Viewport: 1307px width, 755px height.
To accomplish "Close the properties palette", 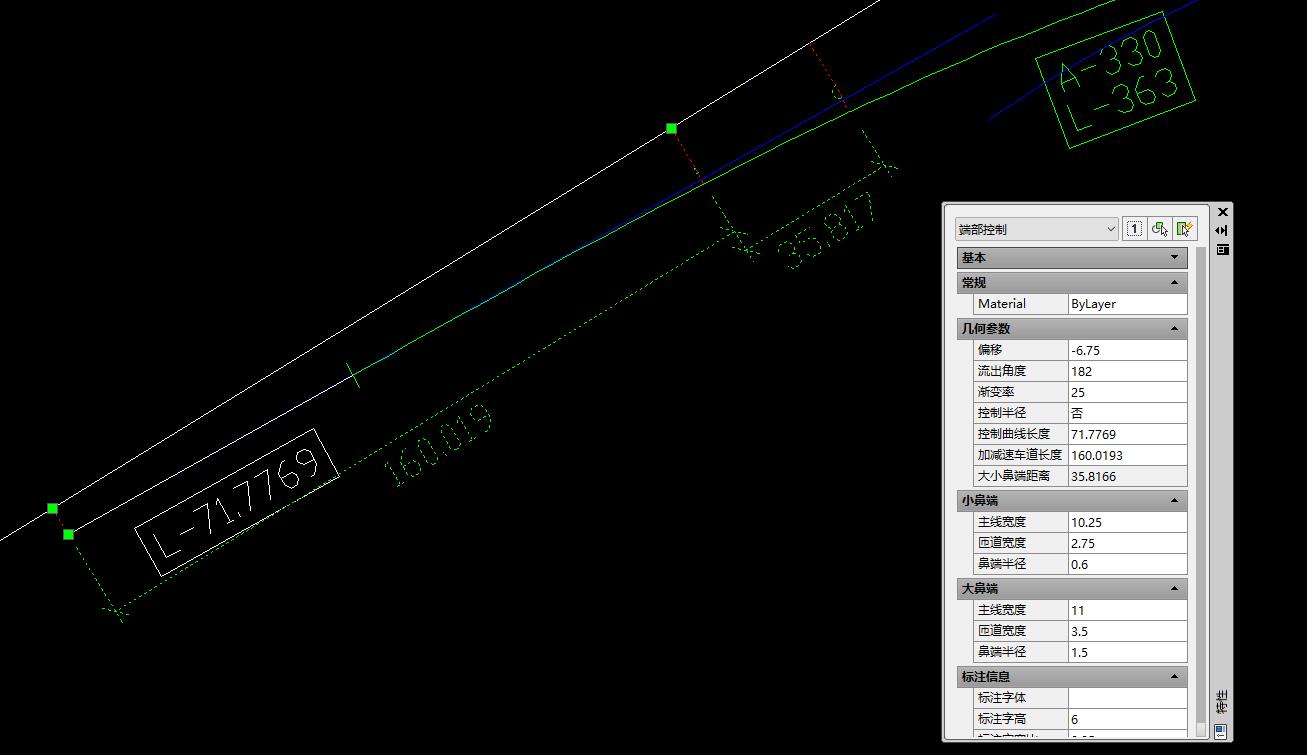I will 1222,212.
